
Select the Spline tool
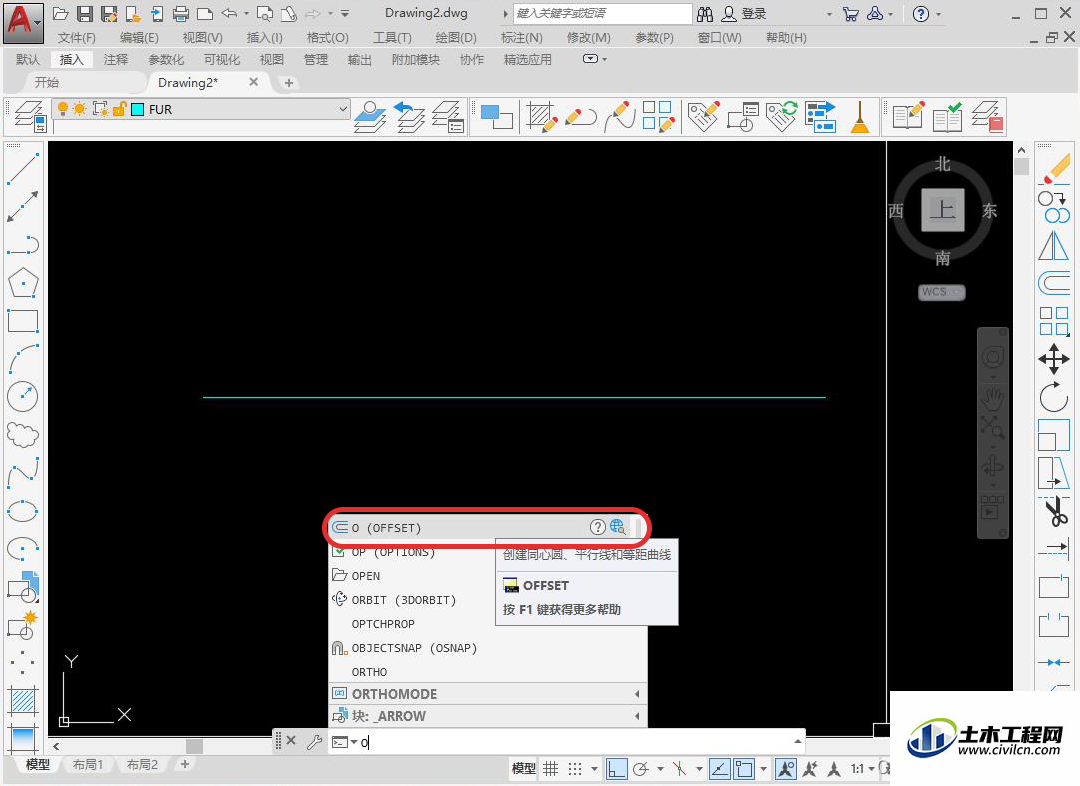[23, 473]
